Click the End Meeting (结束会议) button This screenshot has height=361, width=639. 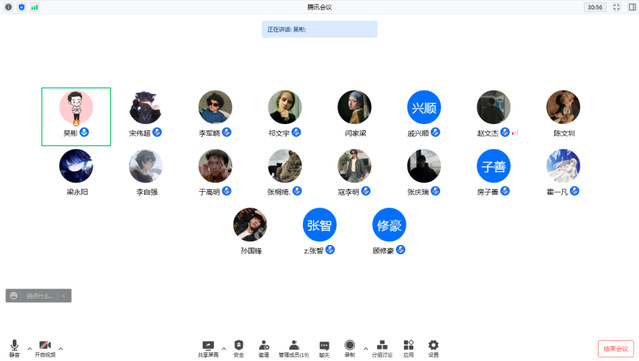point(616,349)
